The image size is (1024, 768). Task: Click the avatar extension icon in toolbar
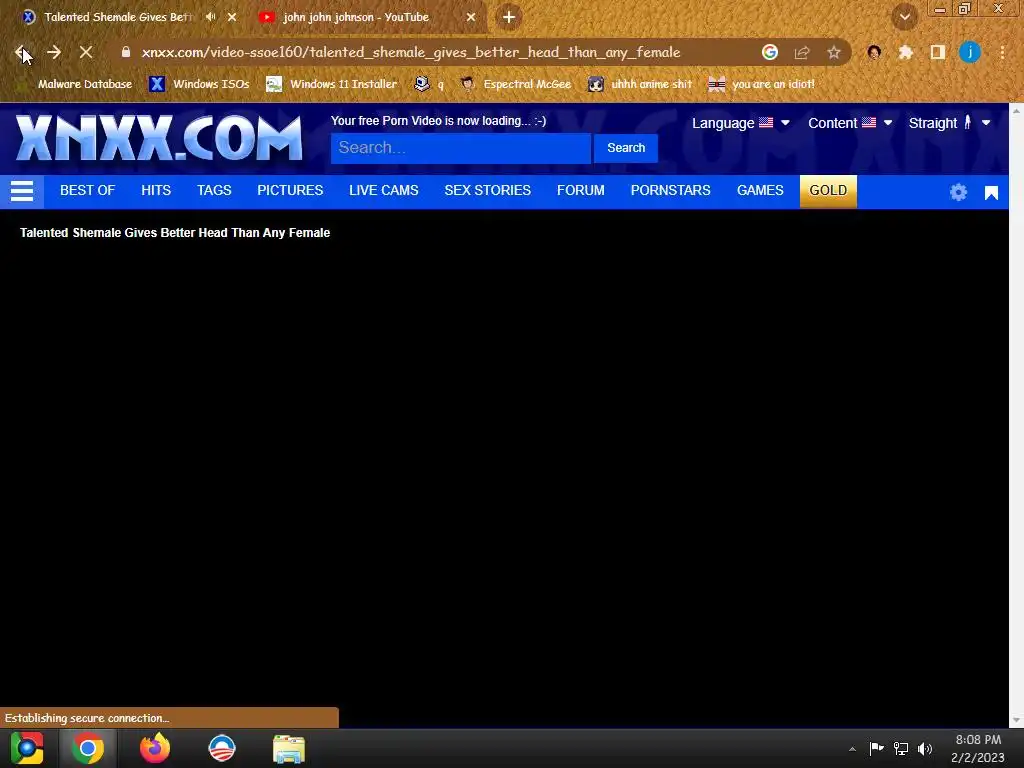pos(874,53)
